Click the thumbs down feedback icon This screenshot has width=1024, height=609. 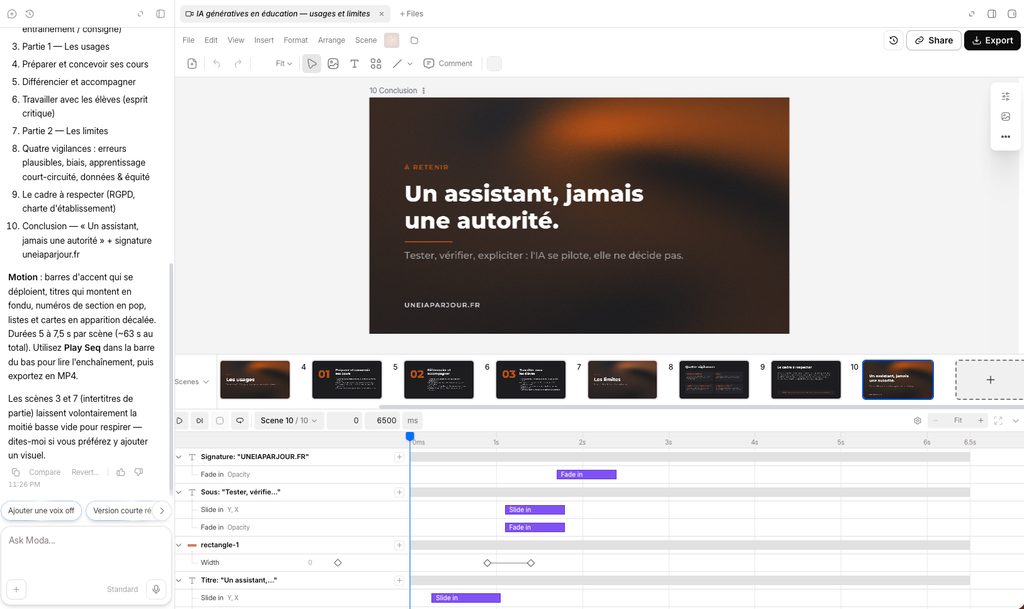tap(138, 472)
